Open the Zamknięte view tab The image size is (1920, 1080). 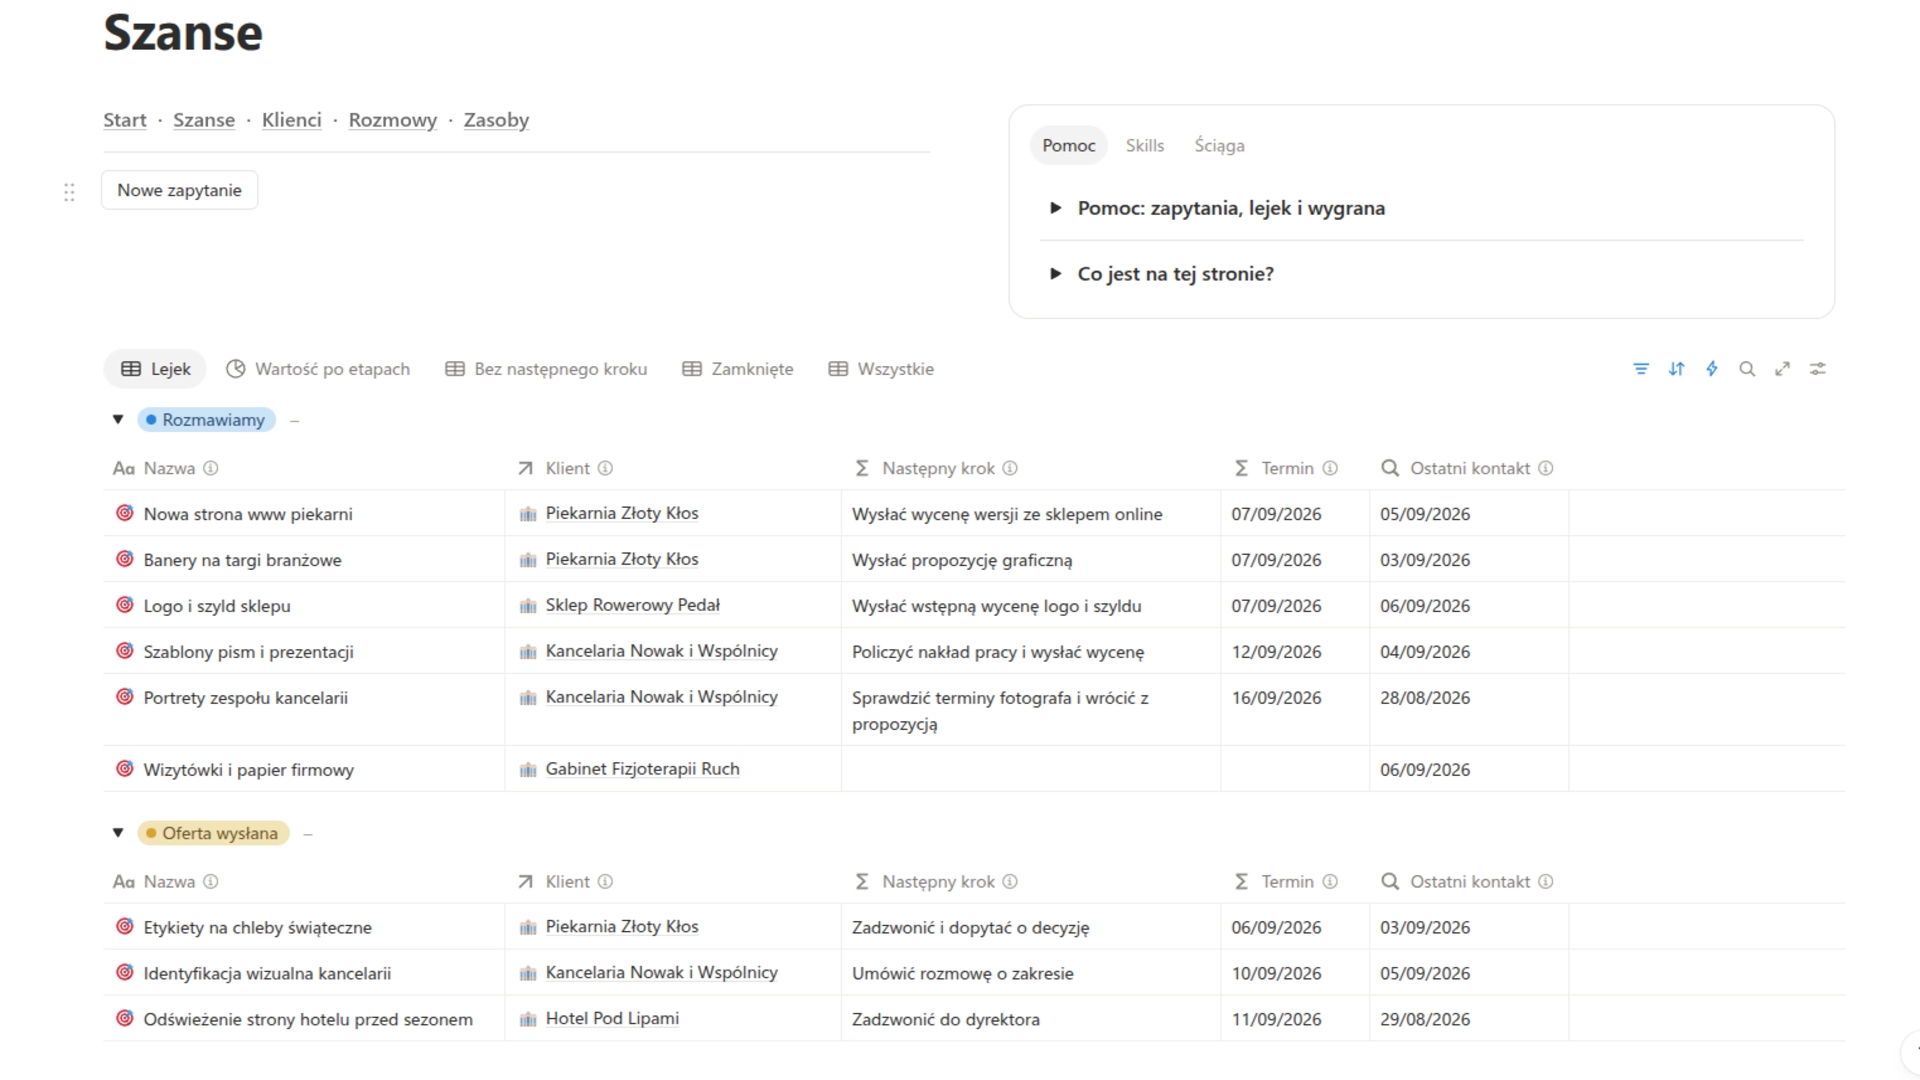[x=738, y=369]
